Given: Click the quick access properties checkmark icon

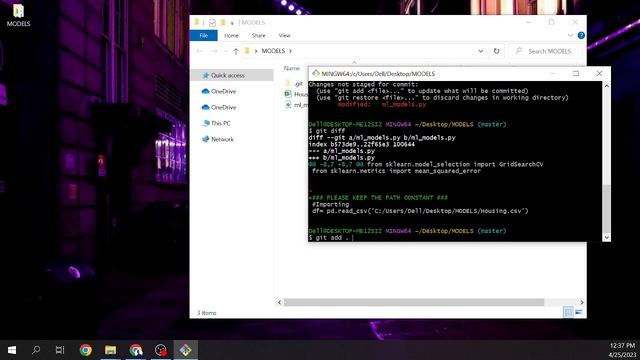Looking at the screenshot, I should pyautogui.click(x=212, y=22).
